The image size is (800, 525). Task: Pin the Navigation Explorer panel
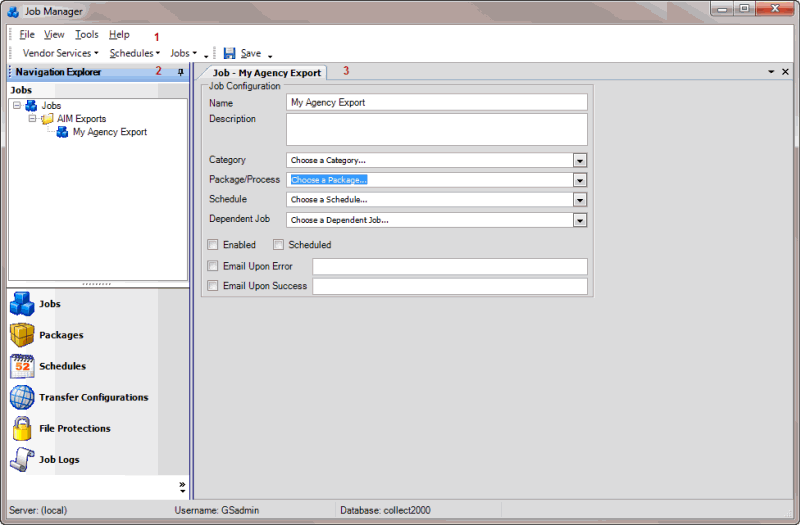pyautogui.click(x=181, y=72)
